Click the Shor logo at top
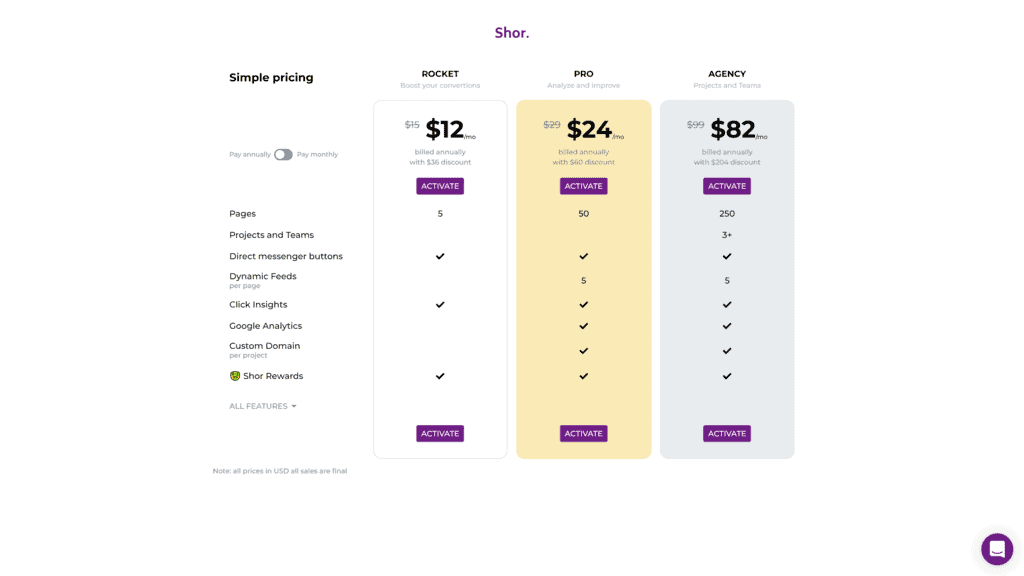Screen dimensions: 1024x576 [x=511, y=33]
